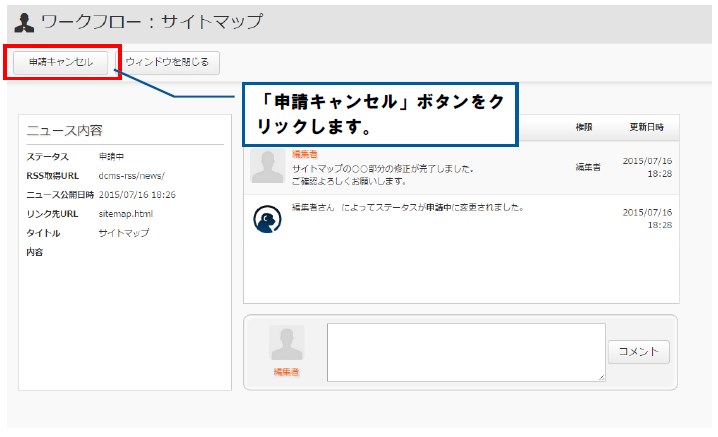Image resolution: width=718 pixels, height=437 pixels.
Task: Click the comment text サイトマップの○○部分の修正
Action: pos(383,169)
